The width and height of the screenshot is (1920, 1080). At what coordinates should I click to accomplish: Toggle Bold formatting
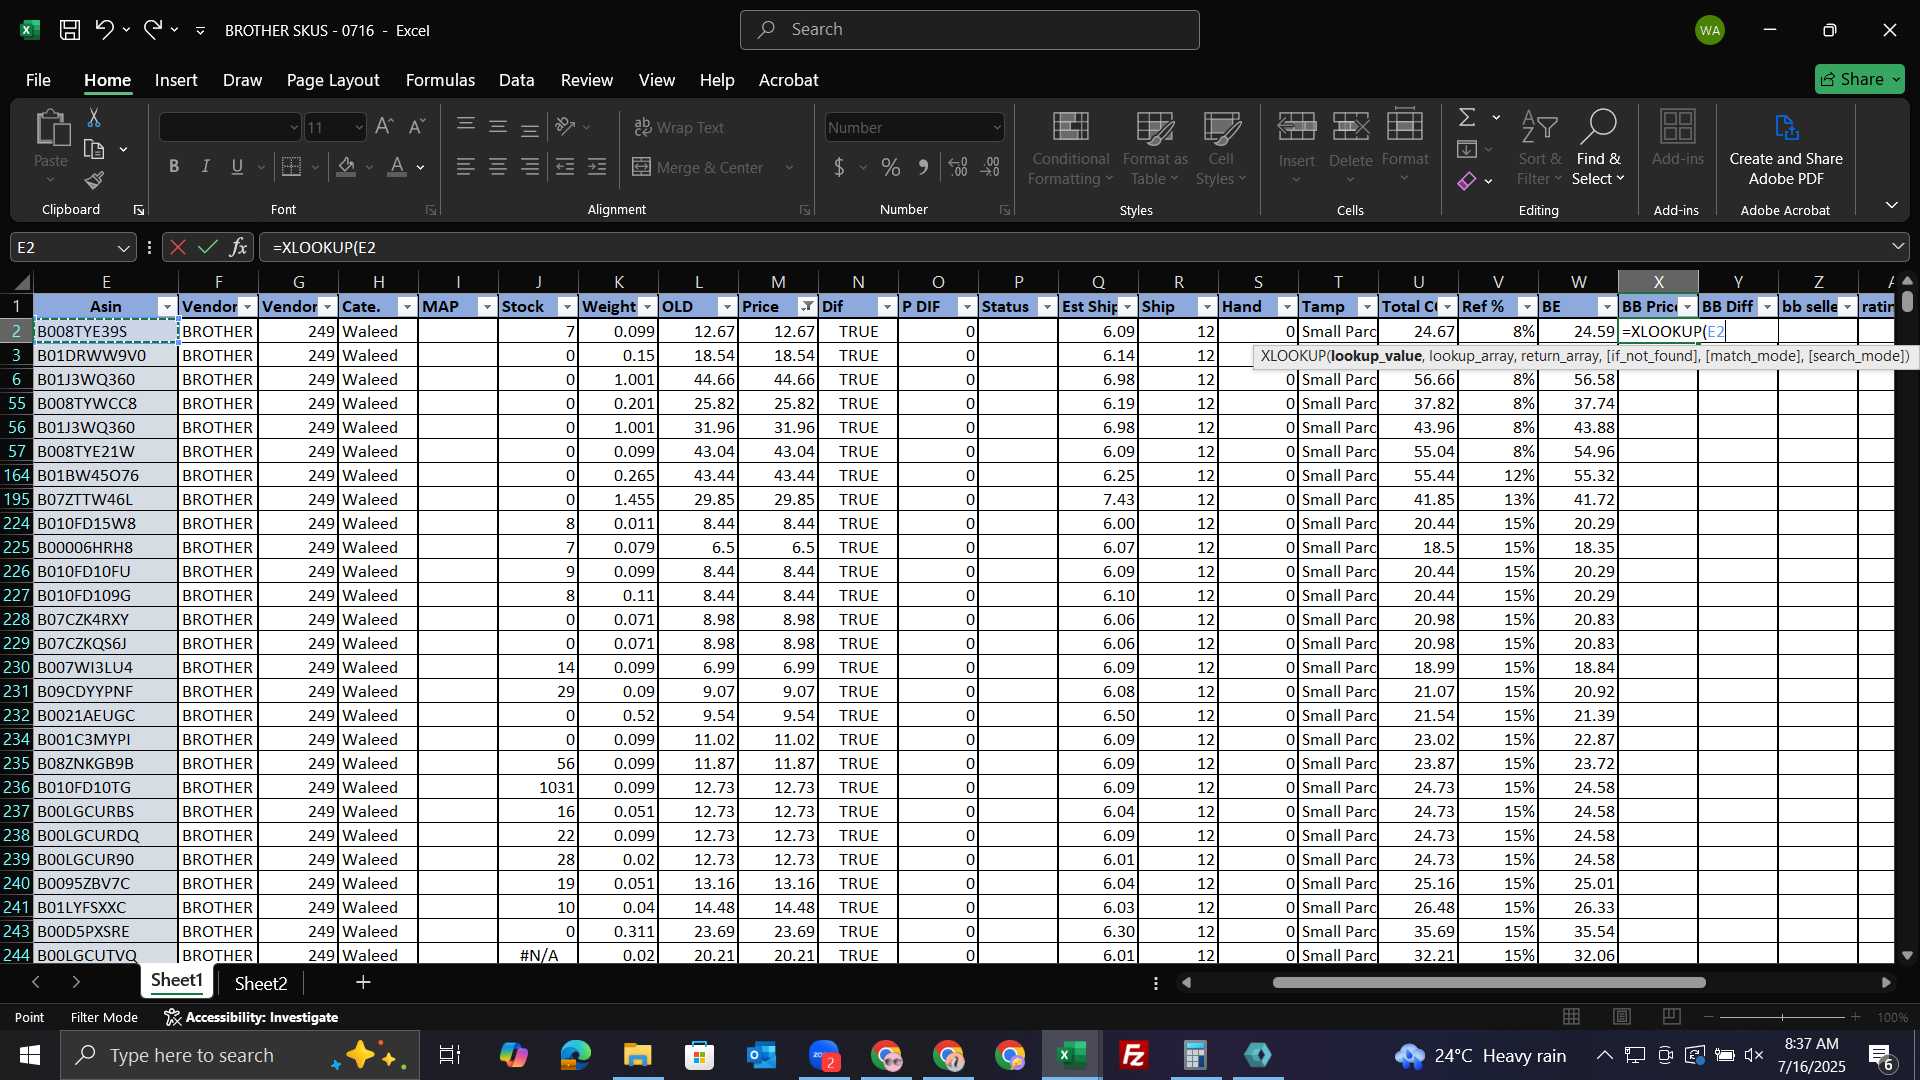coord(174,167)
